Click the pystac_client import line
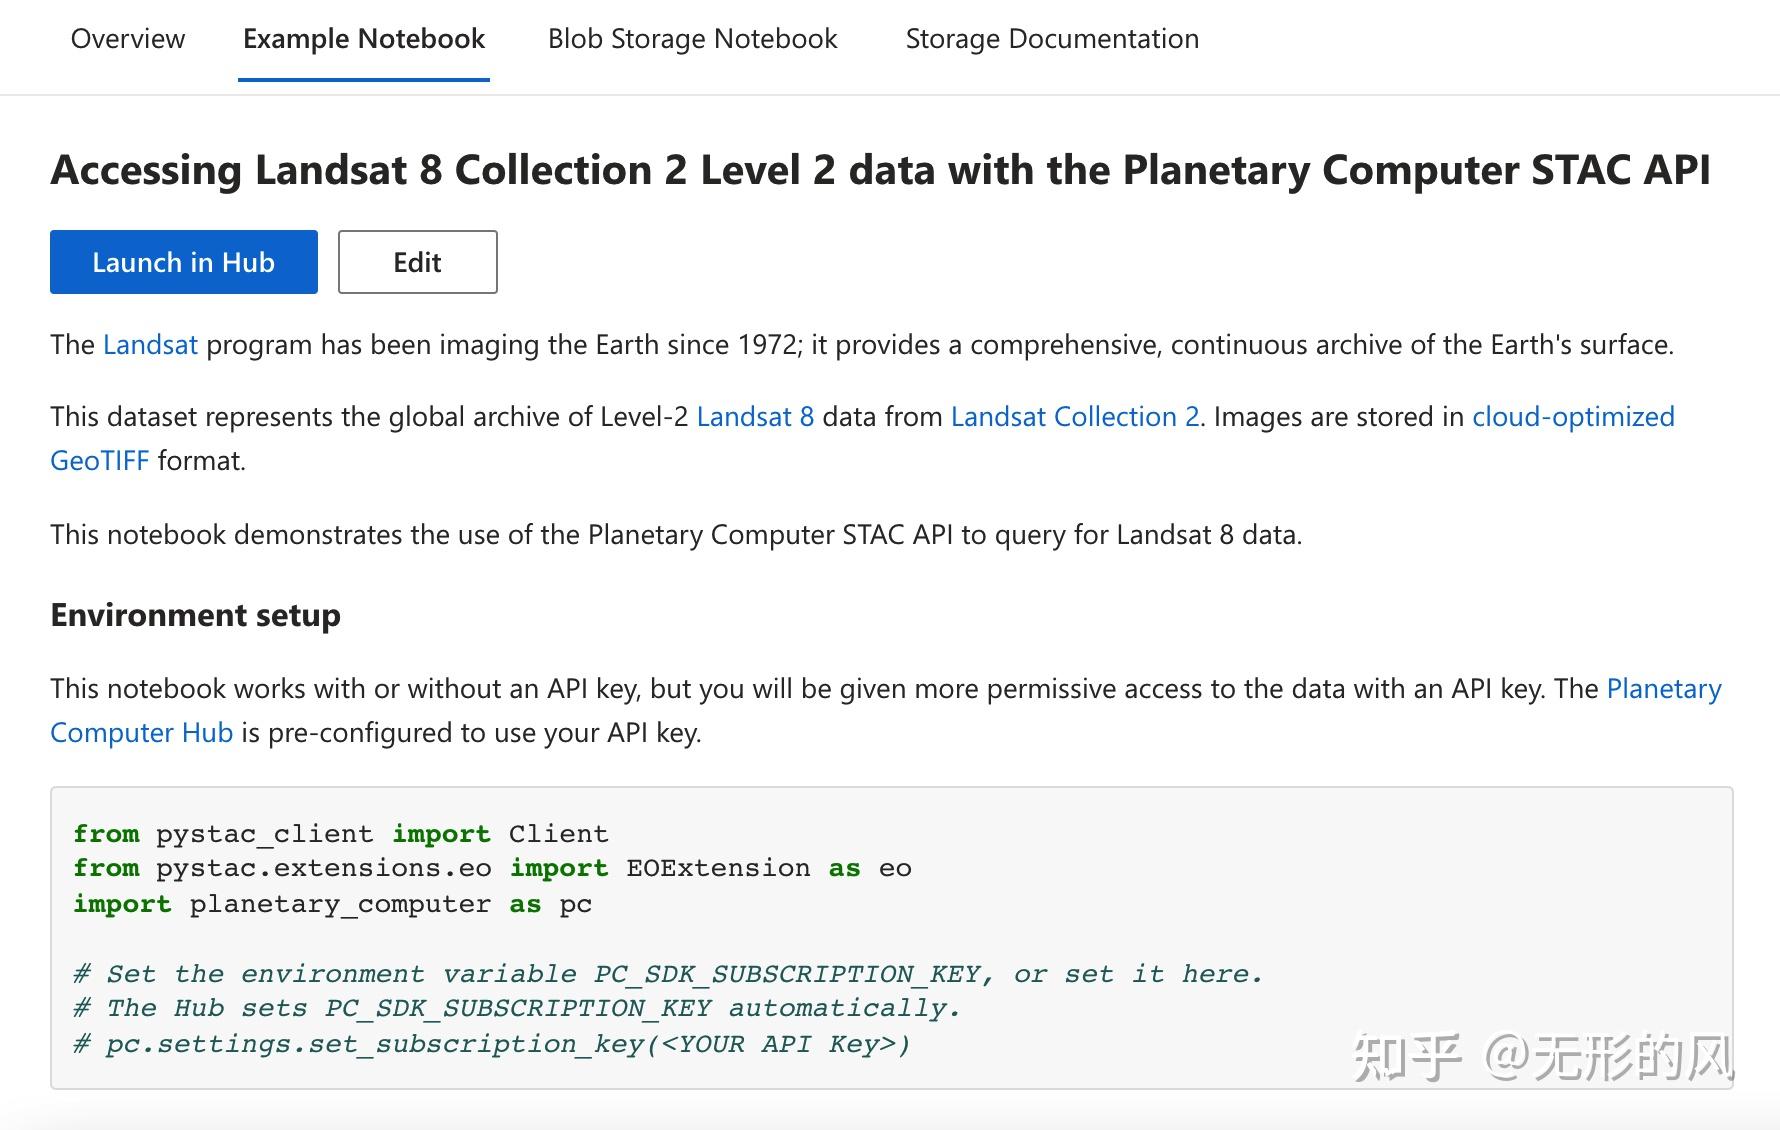 [340, 833]
